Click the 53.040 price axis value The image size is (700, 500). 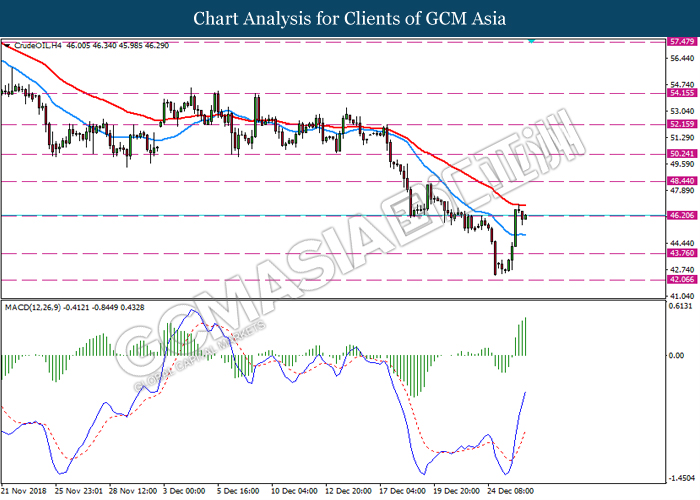coord(682,111)
